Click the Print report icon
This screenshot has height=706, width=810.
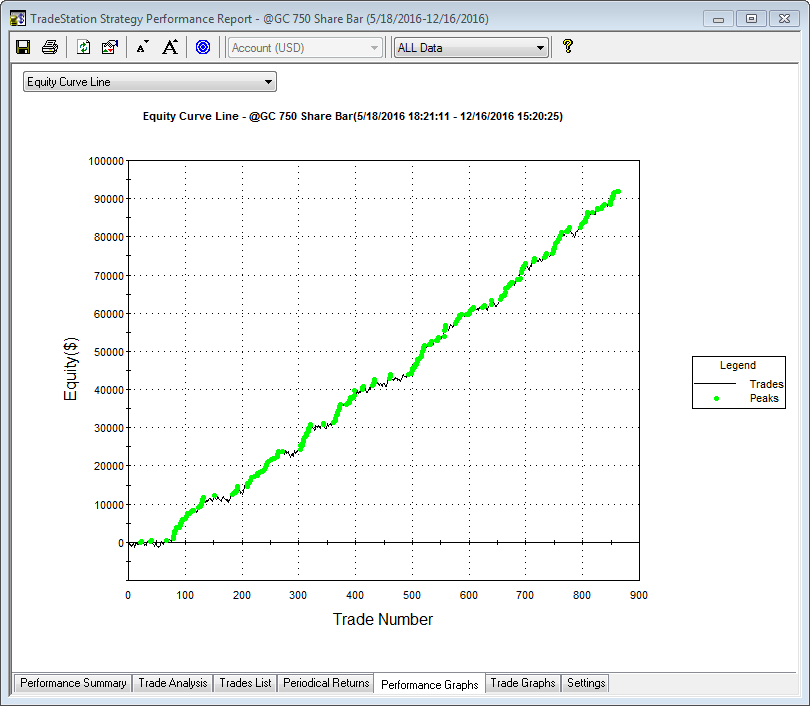[50, 47]
